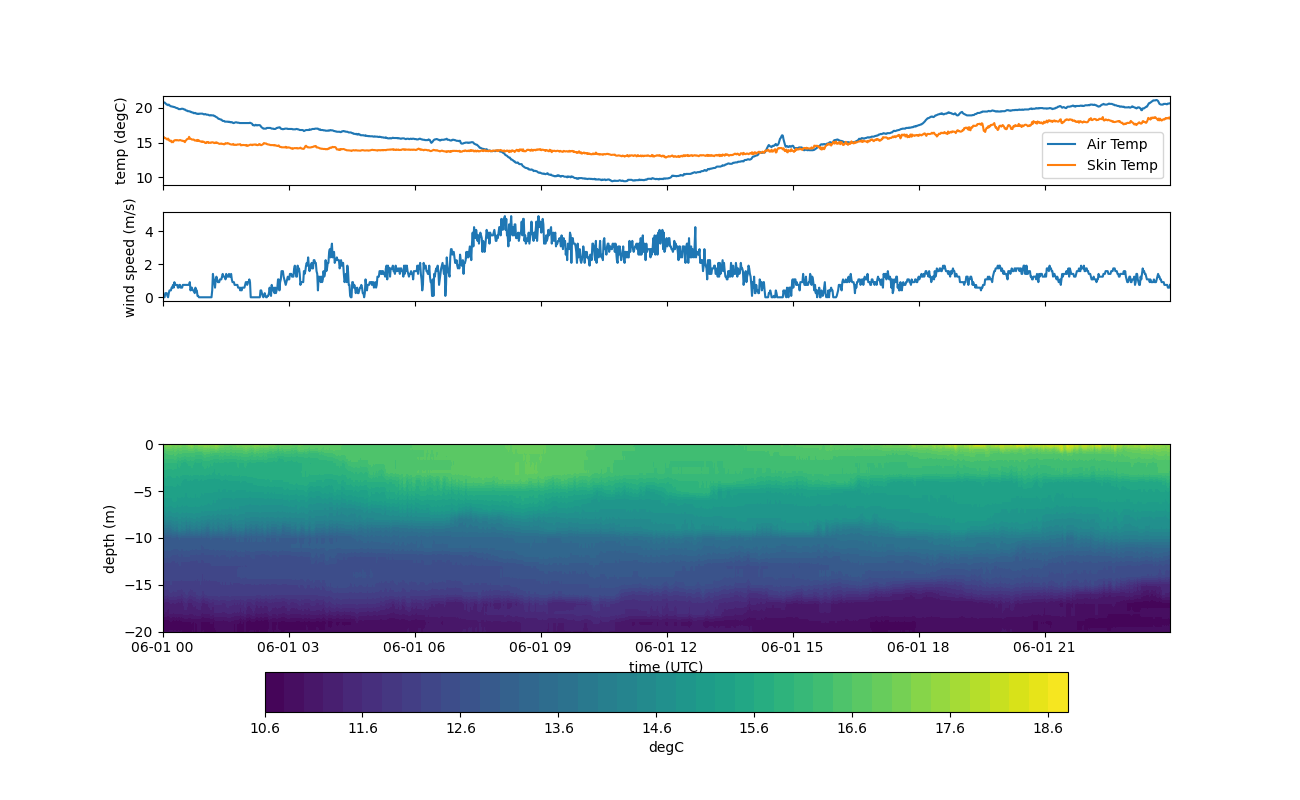This screenshot has height=800, width=1300.
Task: Click the -10 depth tick label
Action: pos(141,538)
